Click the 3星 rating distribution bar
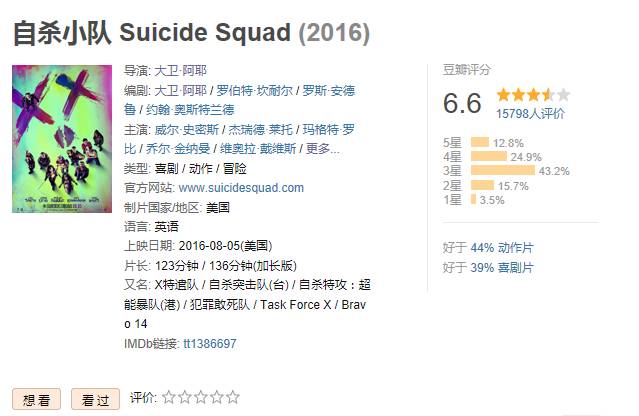The height and width of the screenshot is (416, 639). tap(503, 171)
